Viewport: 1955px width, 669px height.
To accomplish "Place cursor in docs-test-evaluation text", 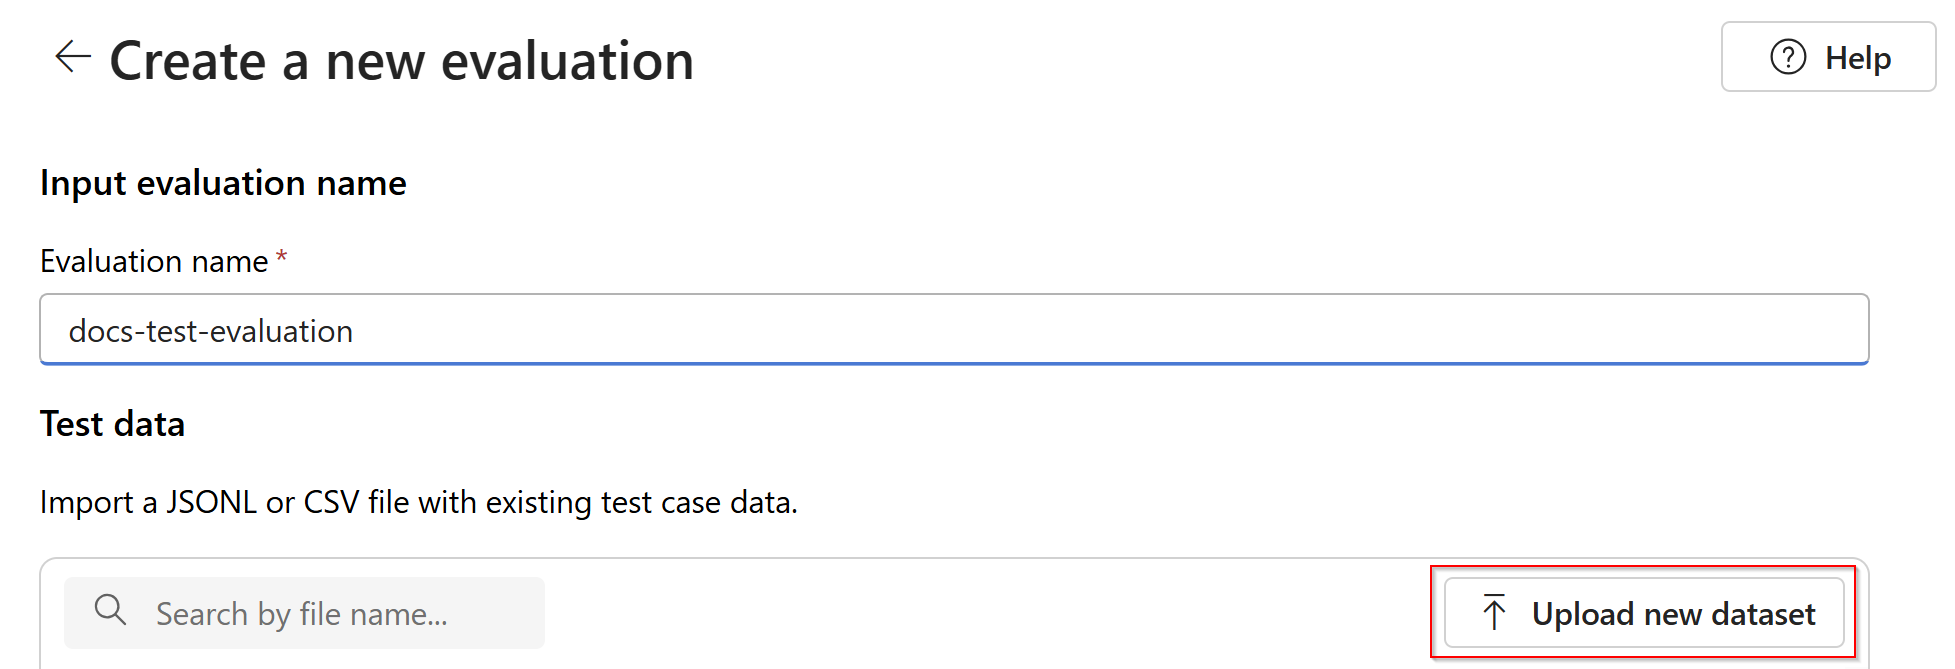I will pos(211,331).
